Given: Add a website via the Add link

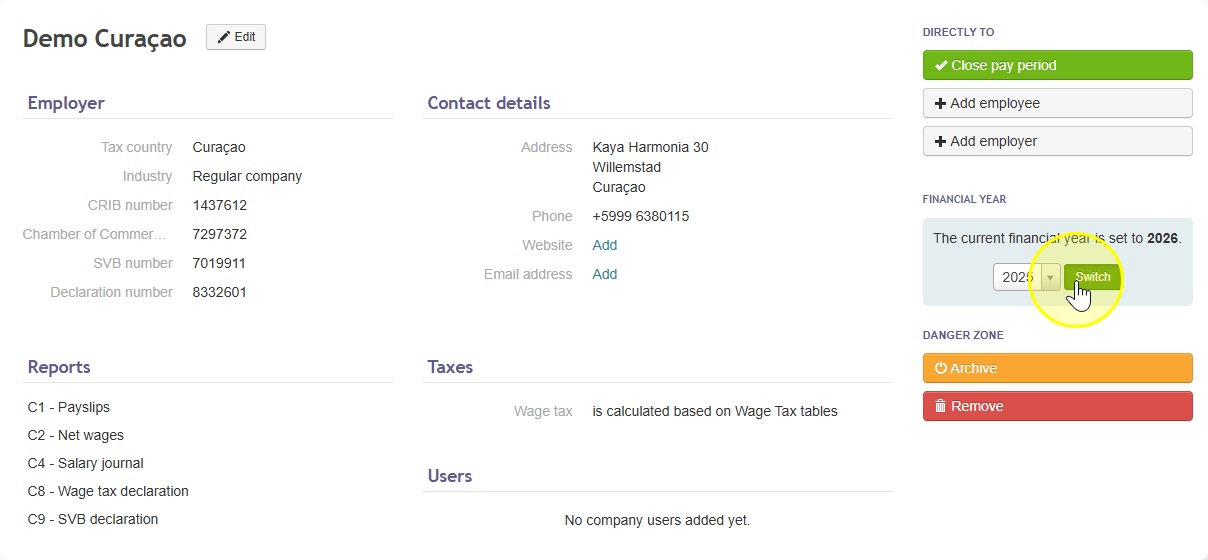Looking at the screenshot, I should 605,245.
